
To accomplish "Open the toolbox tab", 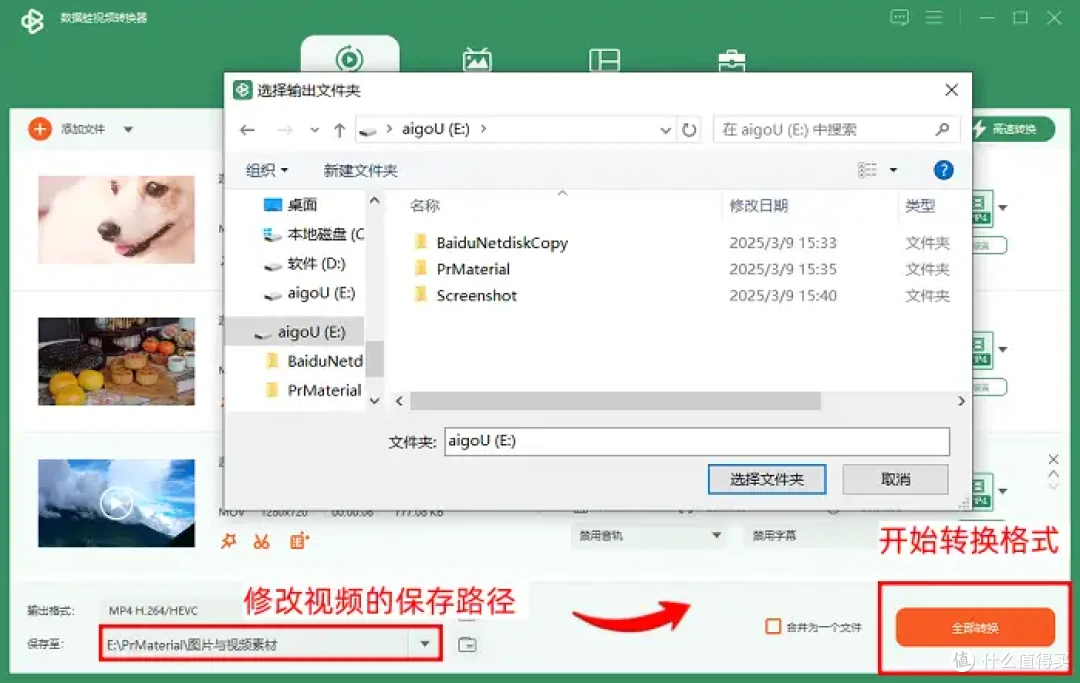I will click(x=731, y=60).
